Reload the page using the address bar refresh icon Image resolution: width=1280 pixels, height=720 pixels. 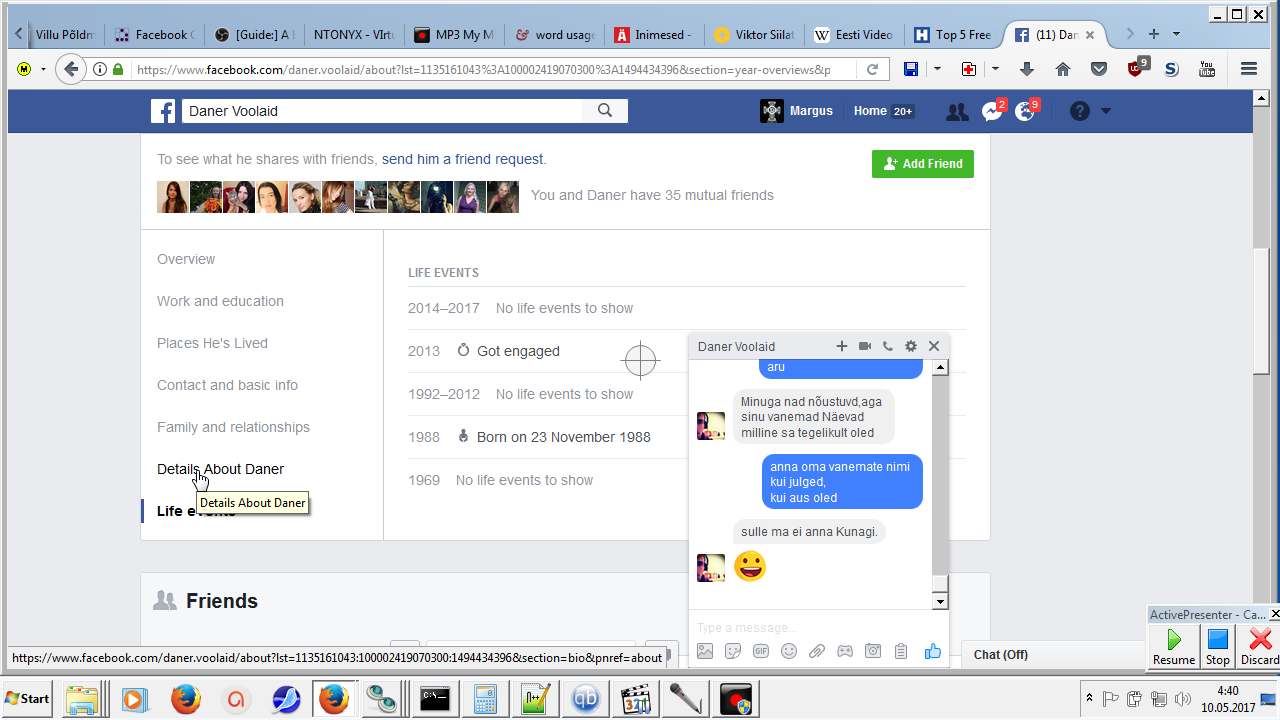tap(872, 69)
